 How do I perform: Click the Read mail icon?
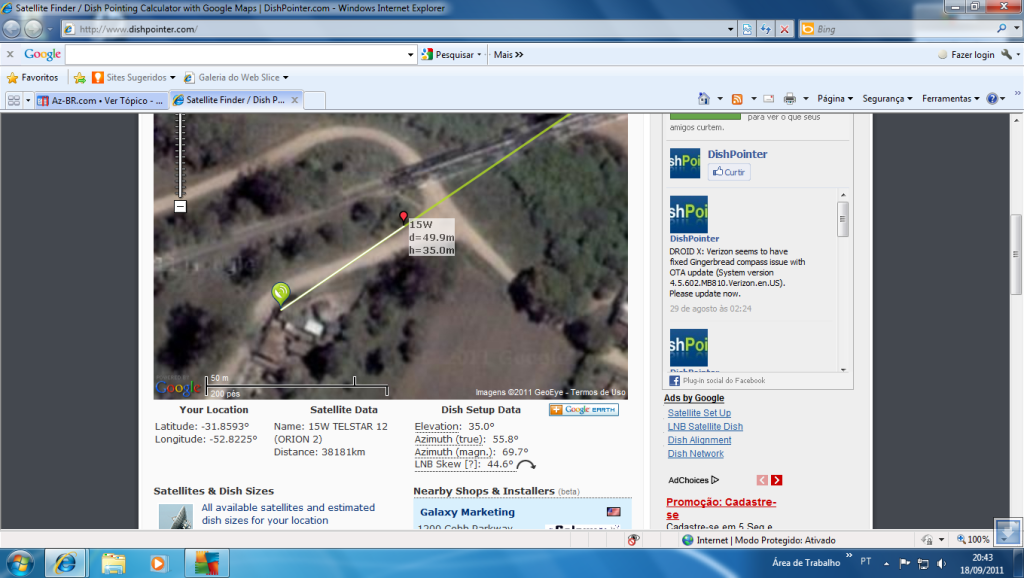(769, 99)
